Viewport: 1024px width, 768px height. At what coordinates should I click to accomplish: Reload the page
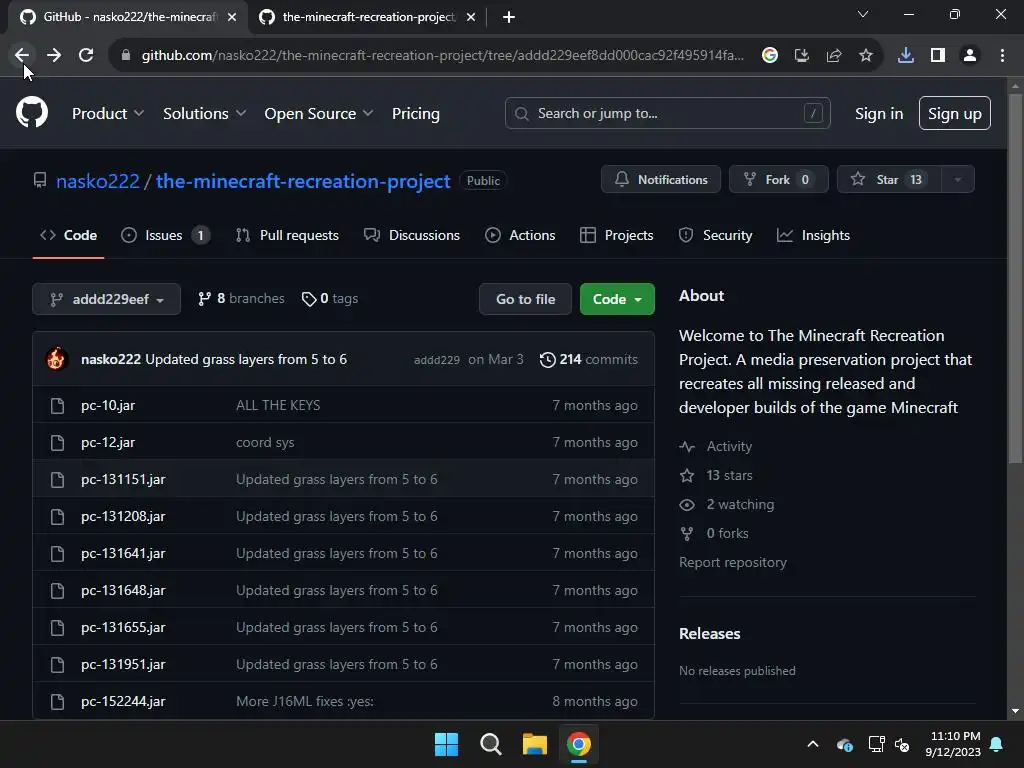[86, 56]
